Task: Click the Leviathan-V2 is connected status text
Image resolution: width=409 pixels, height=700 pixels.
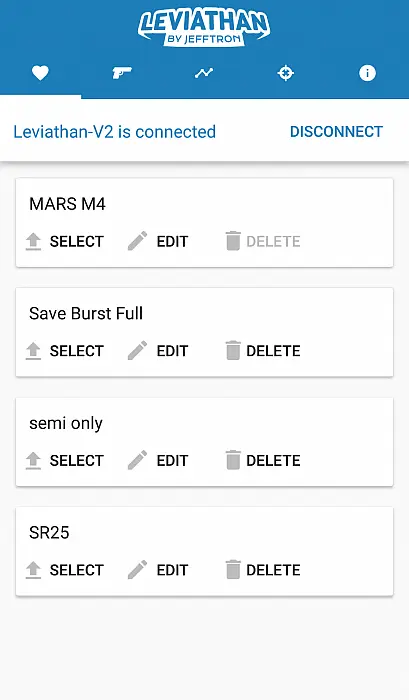Action: pos(115,132)
